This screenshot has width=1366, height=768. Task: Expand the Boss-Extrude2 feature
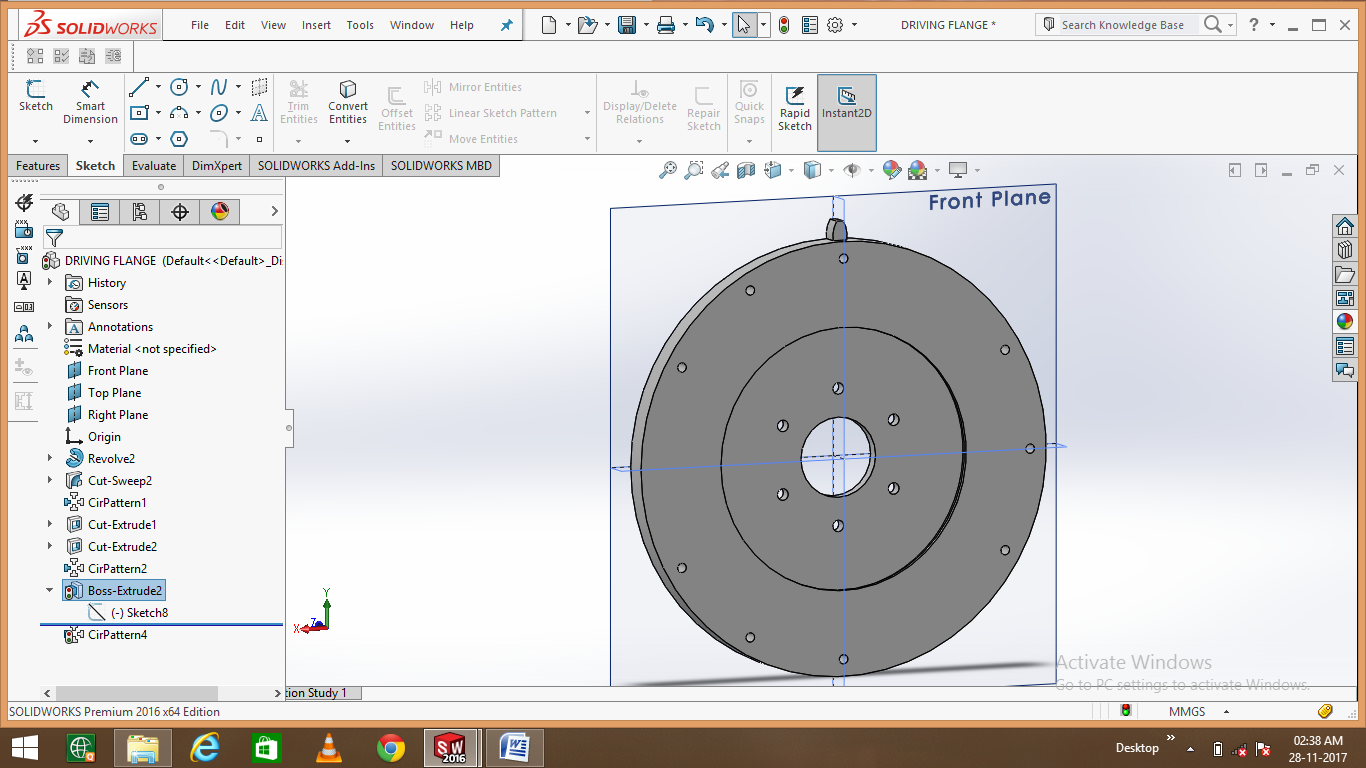tap(49, 590)
